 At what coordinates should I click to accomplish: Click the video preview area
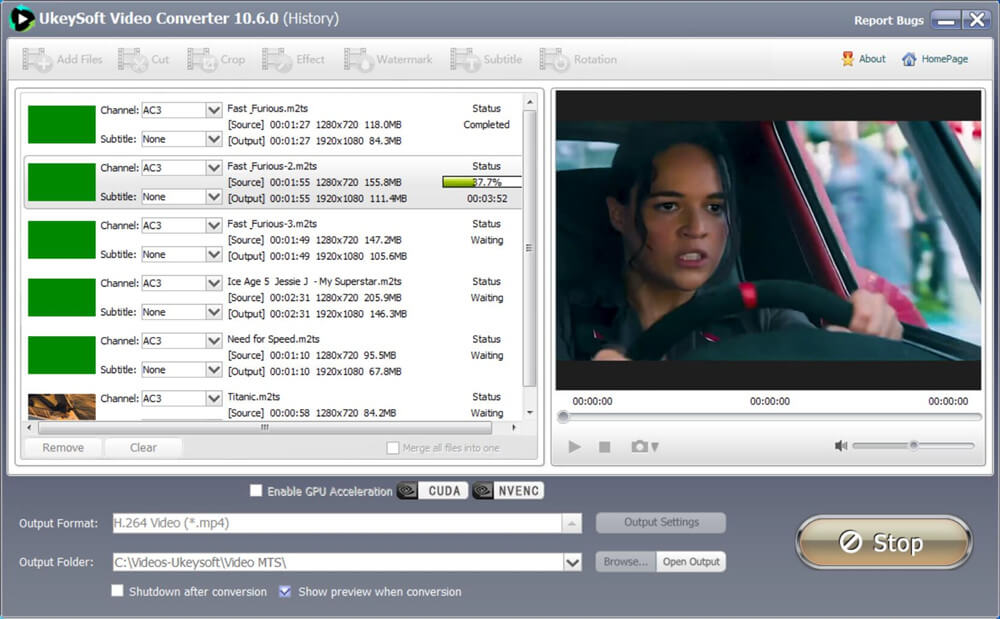(768, 240)
